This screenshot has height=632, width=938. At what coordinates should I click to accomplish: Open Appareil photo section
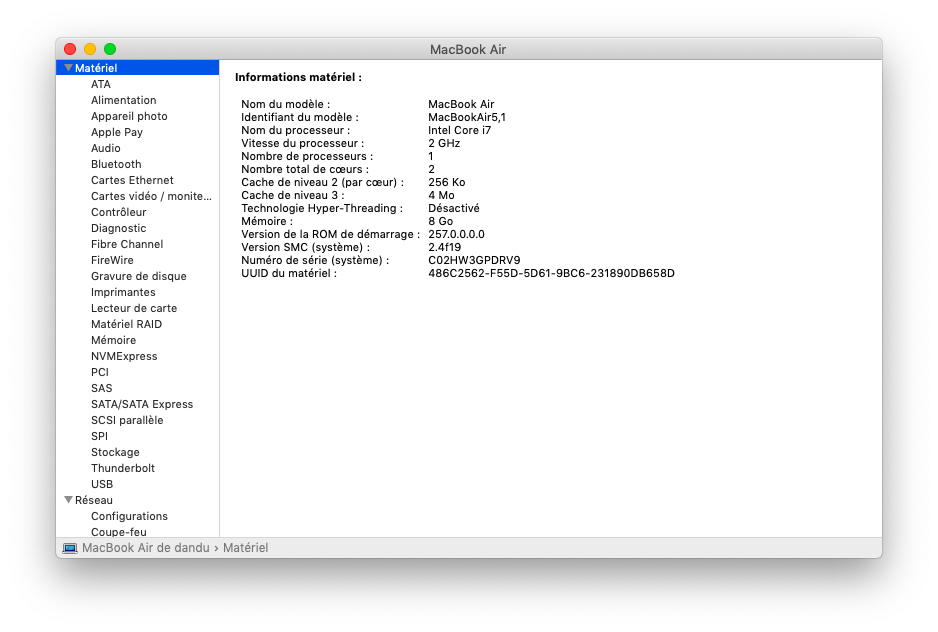[x=129, y=116]
